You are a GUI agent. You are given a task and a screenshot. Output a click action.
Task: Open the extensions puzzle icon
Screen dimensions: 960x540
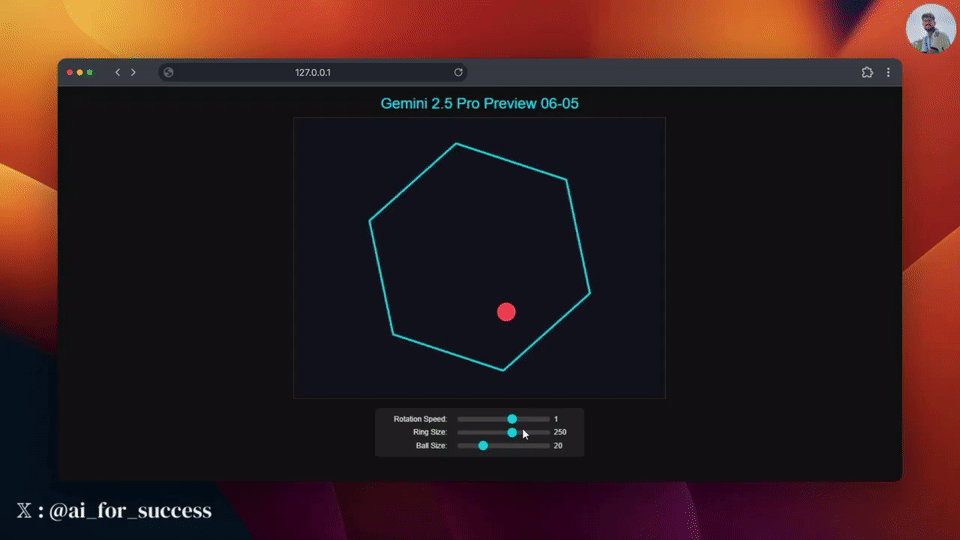coord(867,72)
